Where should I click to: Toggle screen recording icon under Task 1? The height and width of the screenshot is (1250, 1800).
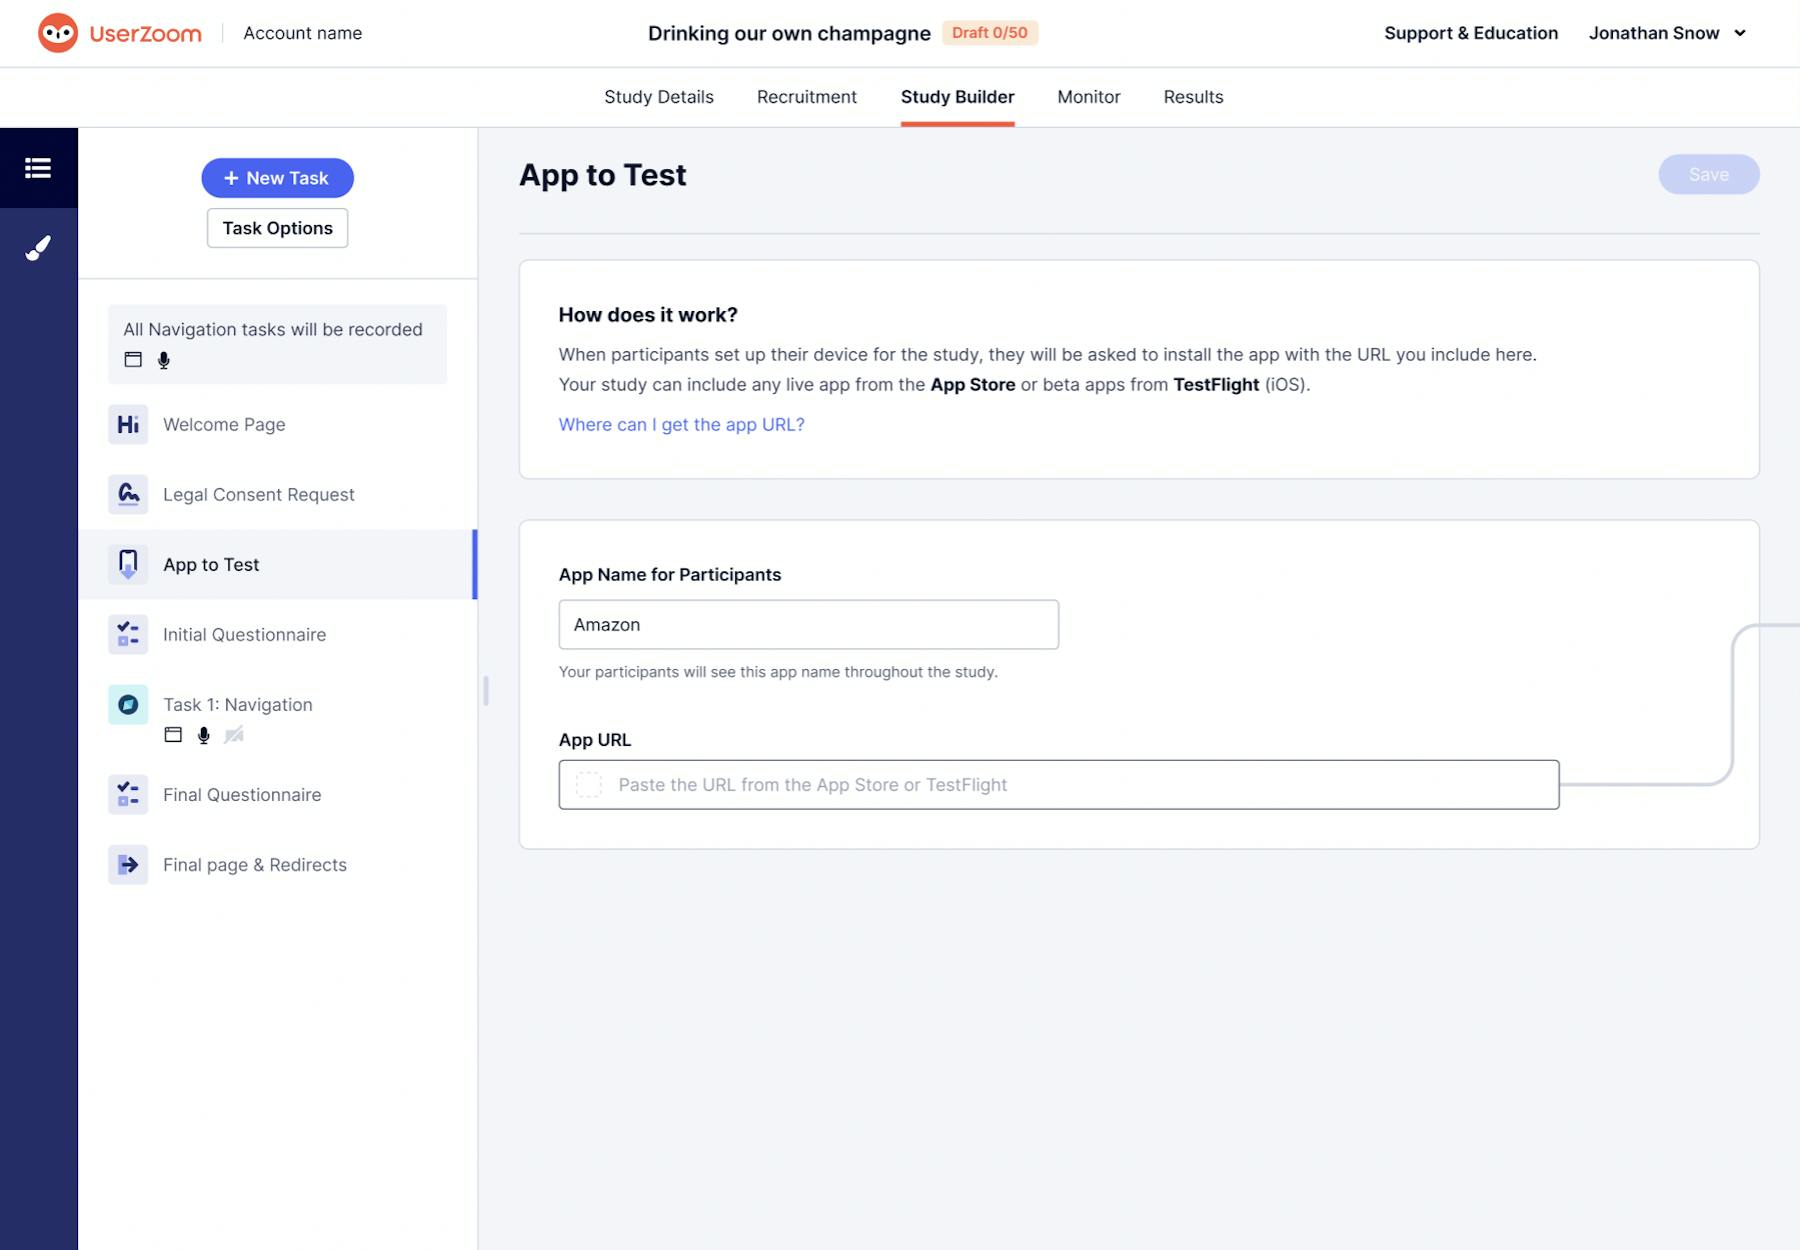pyautogui.click(x=173, y=735)
